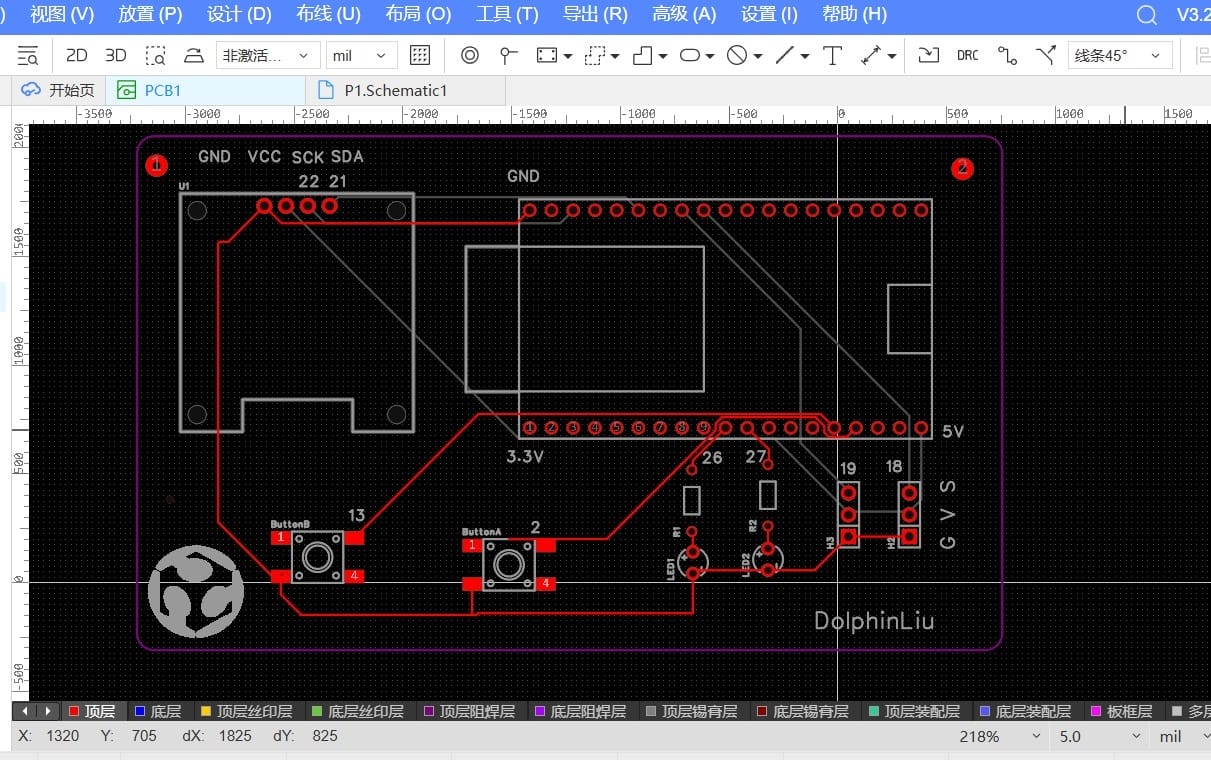Select the line drawing tool
Image resolution: width=1211 pixels, height=760 pixels.
pos(786,56)
